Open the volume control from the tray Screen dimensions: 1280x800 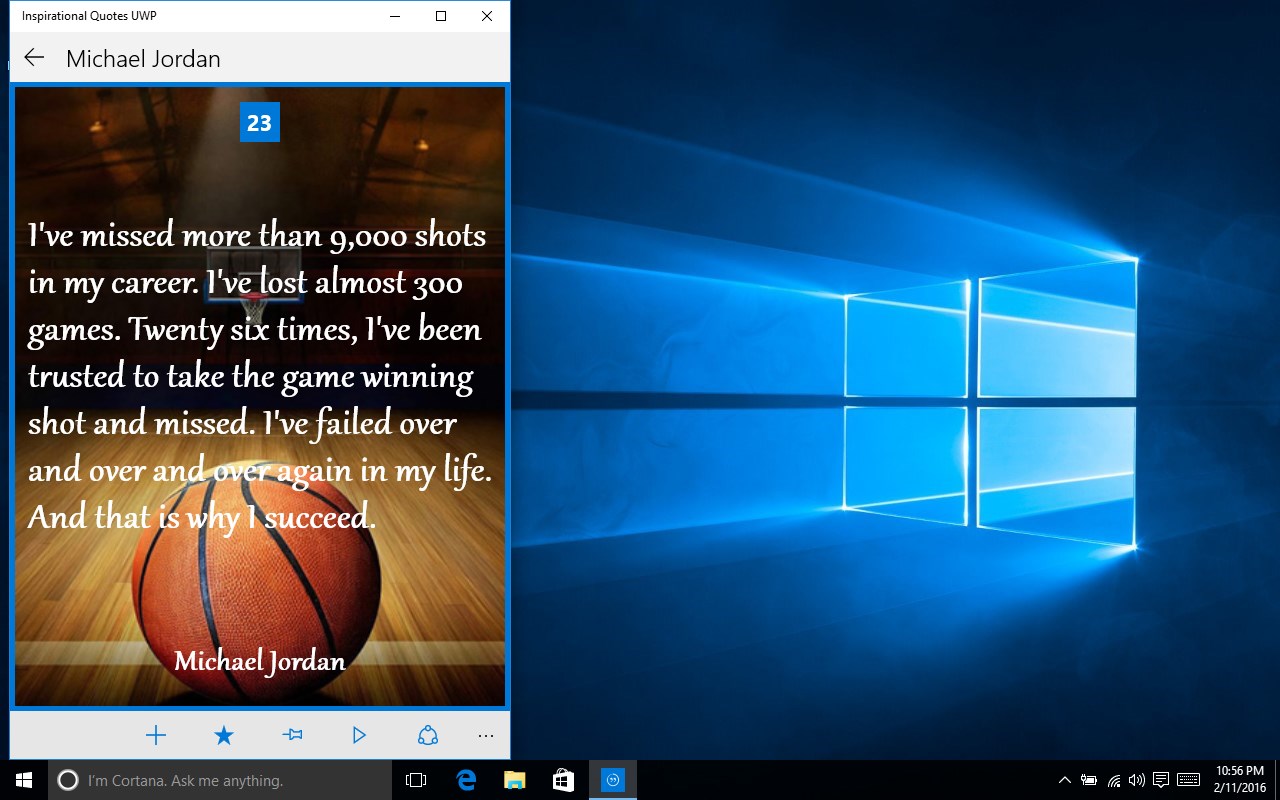click(1137, 779)
